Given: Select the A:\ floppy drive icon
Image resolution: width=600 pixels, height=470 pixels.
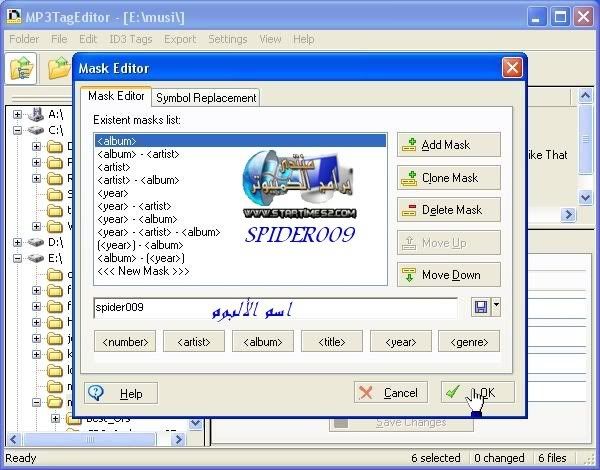Looking at the screenshot, I should pyautogui.click(x=36, y=114).
